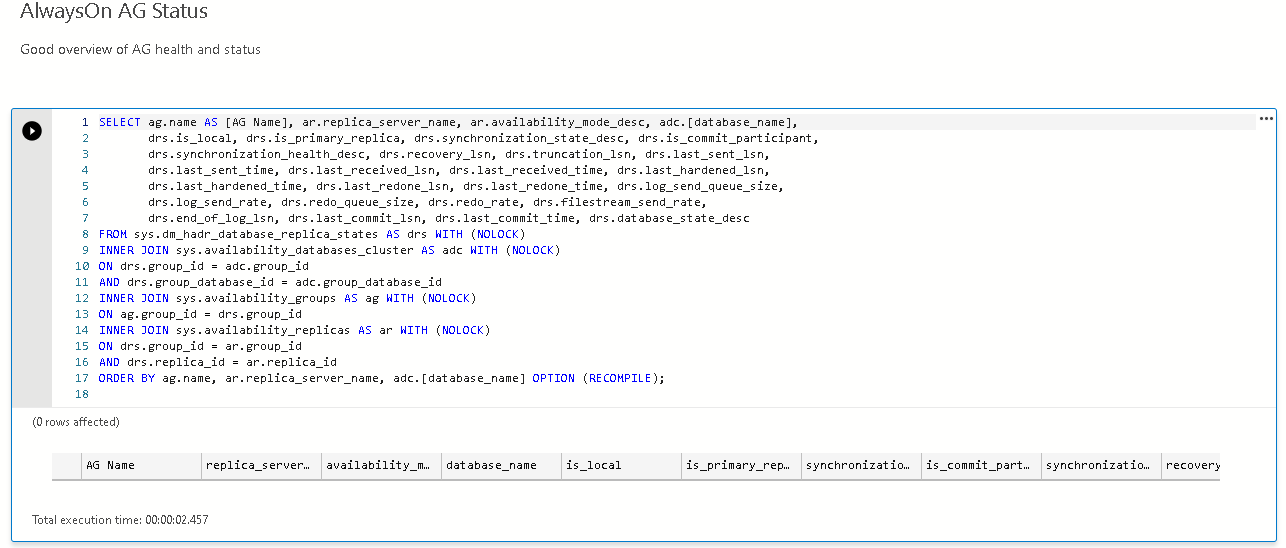Image resolution: width=1286 pixels, height=548 pixels.
Task: Click the ORDER BY line 17
Action: (382, 378)
